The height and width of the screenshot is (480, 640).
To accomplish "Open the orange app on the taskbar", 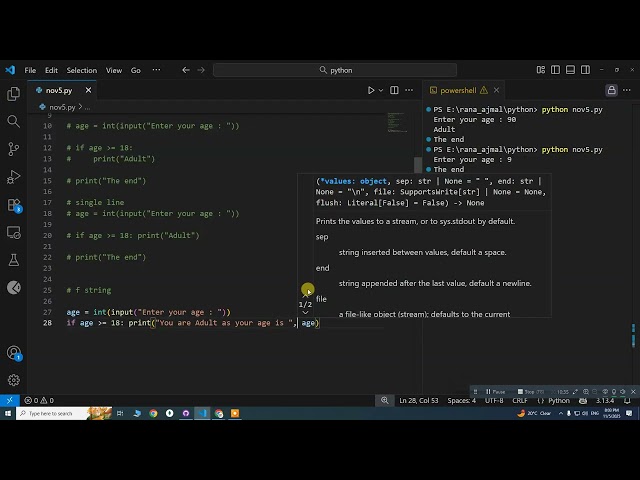I will click(235, 413).
